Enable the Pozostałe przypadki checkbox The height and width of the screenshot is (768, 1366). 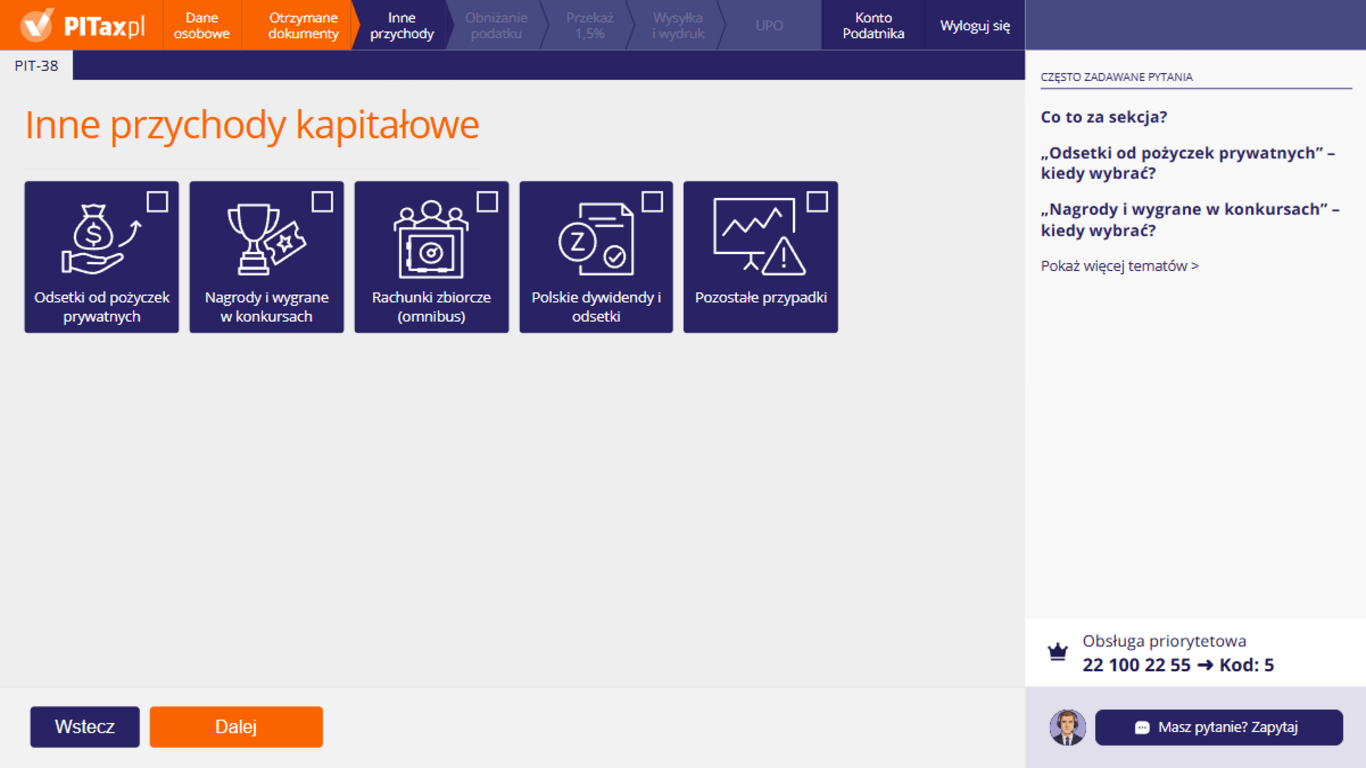point(817,202)
